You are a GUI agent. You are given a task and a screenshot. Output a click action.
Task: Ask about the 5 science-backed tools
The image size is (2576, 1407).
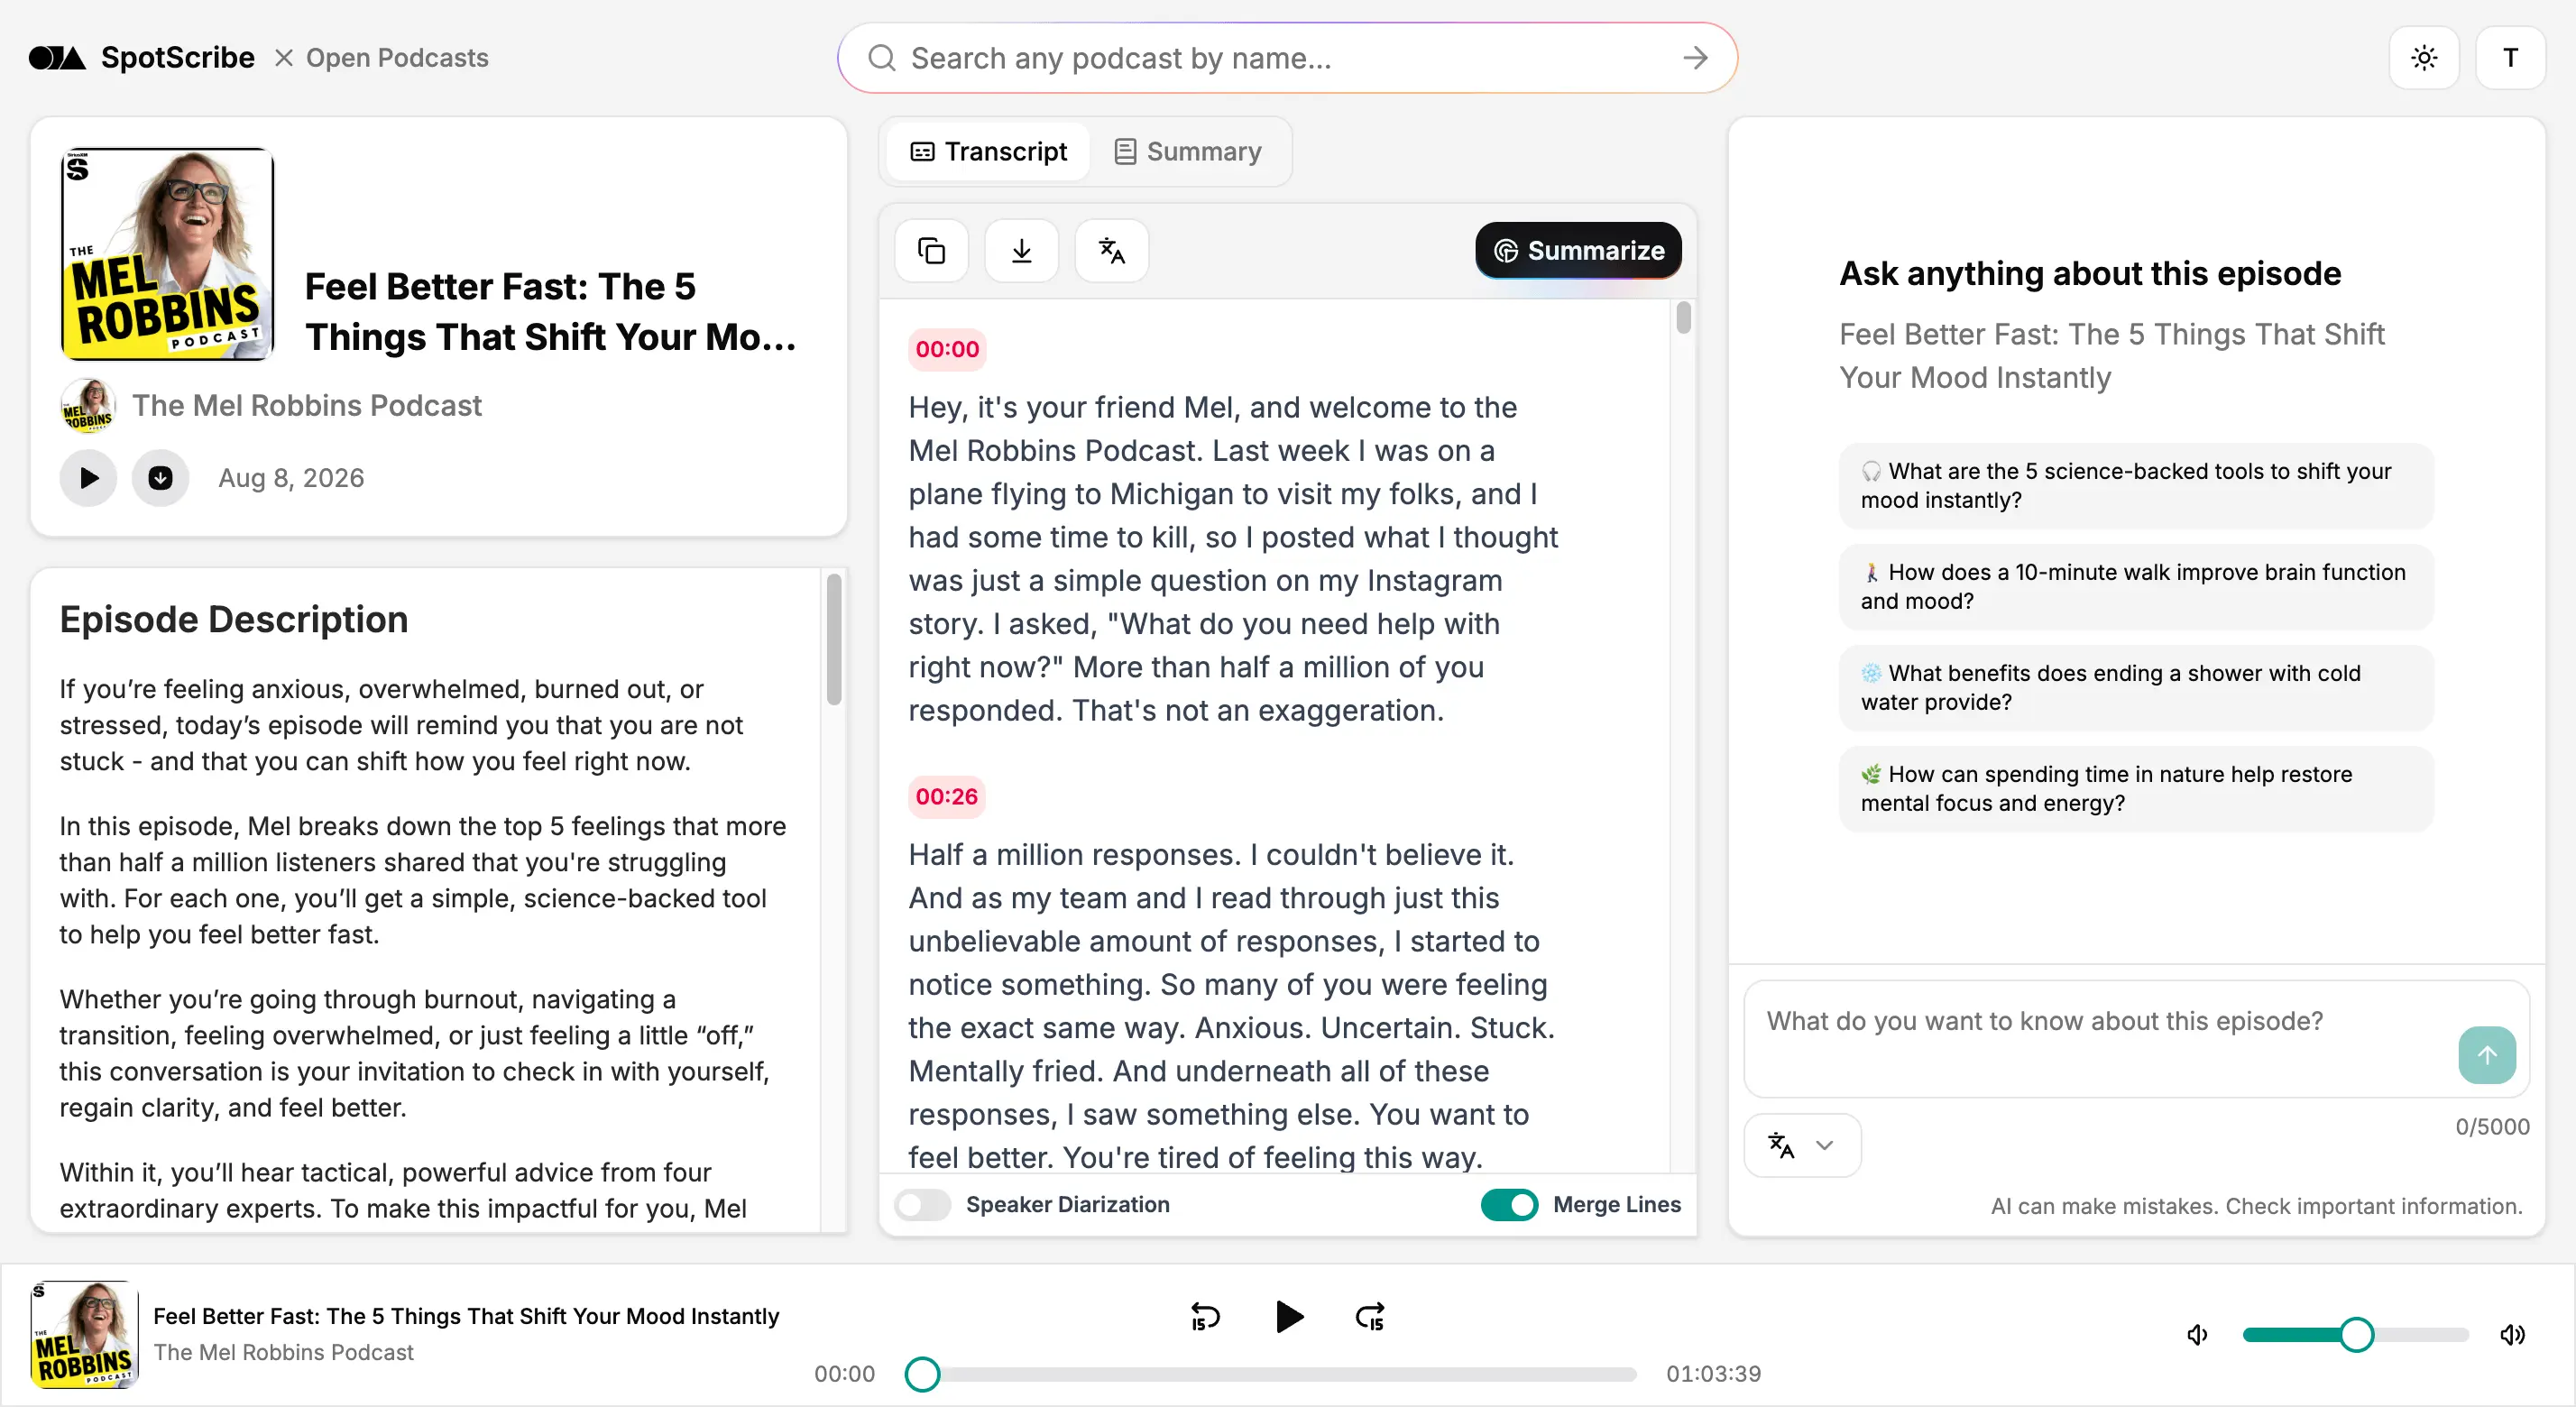tap(2135, 485)
